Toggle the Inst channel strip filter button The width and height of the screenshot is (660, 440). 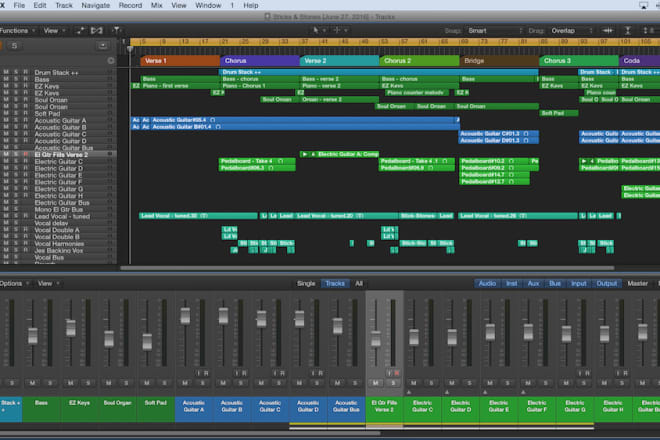click(511, 283)
